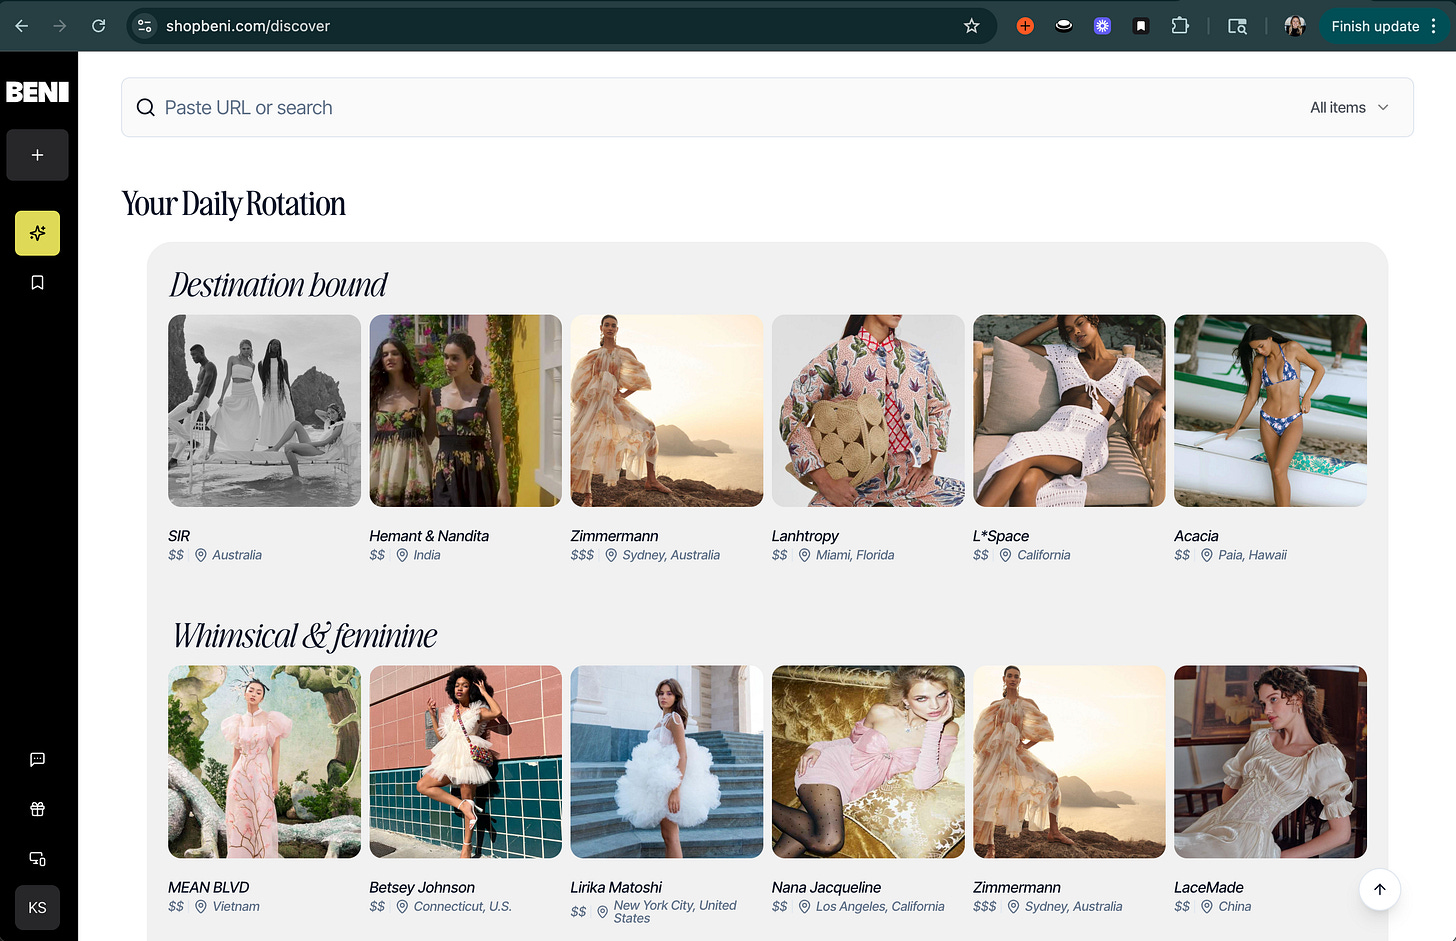Open the LaceMade image

(1270, 762)
